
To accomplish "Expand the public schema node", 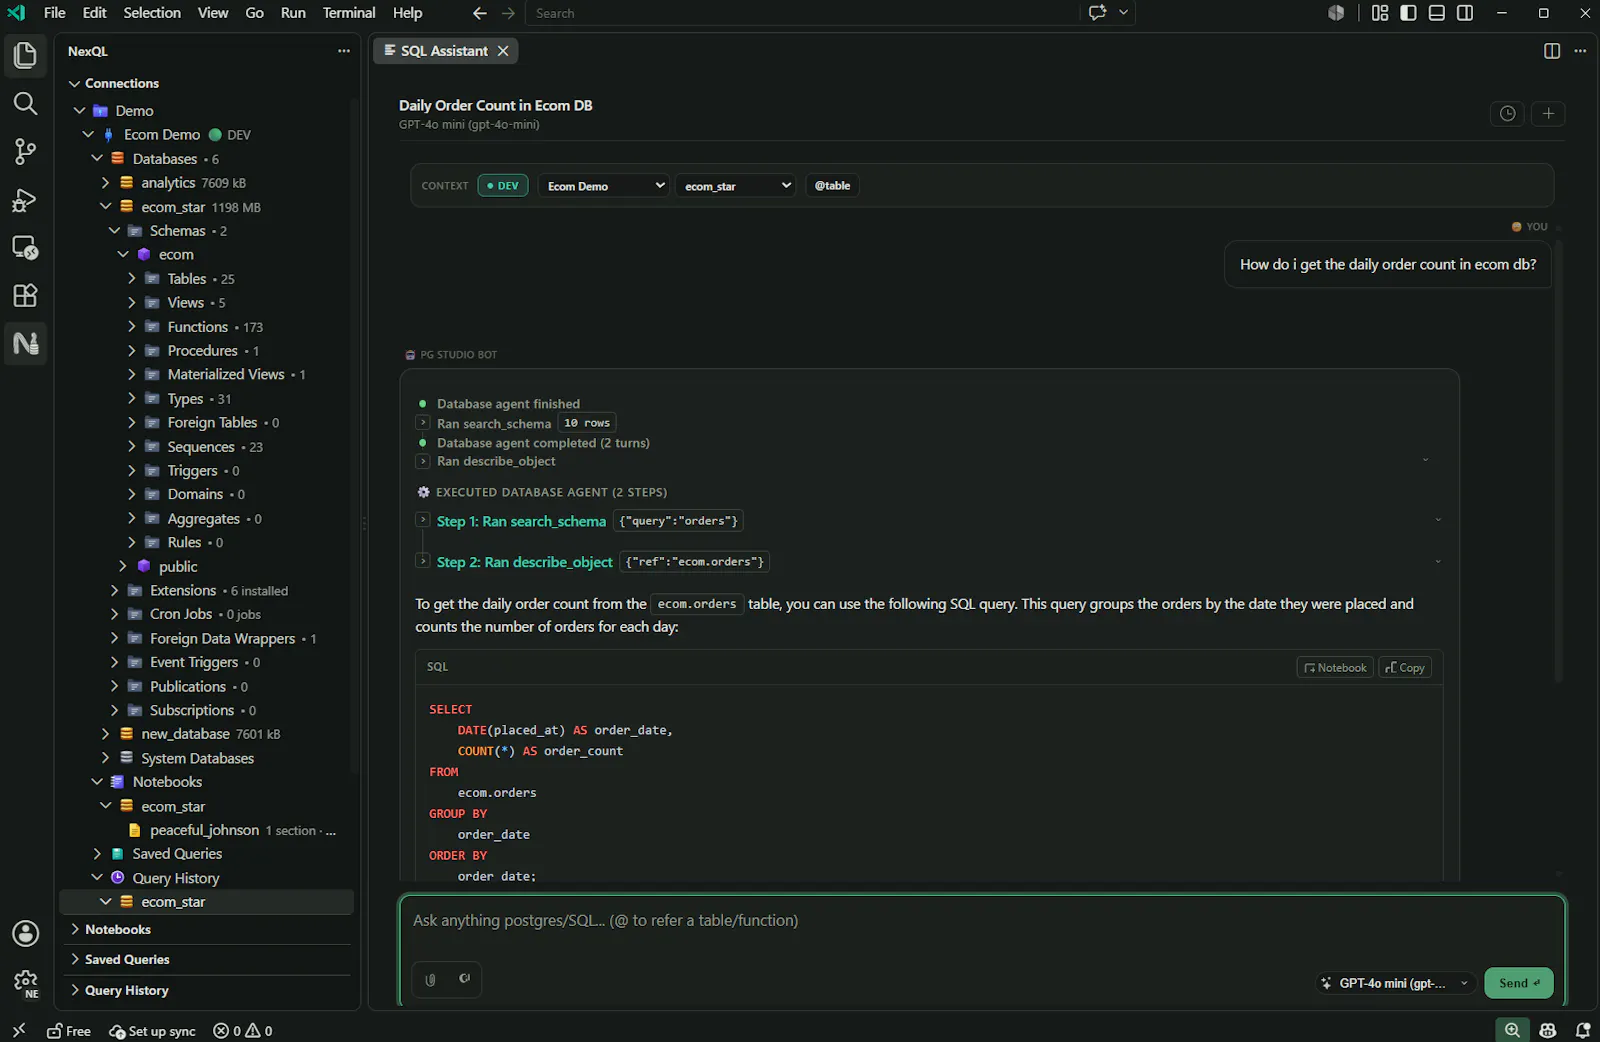I will click(123, 566).
